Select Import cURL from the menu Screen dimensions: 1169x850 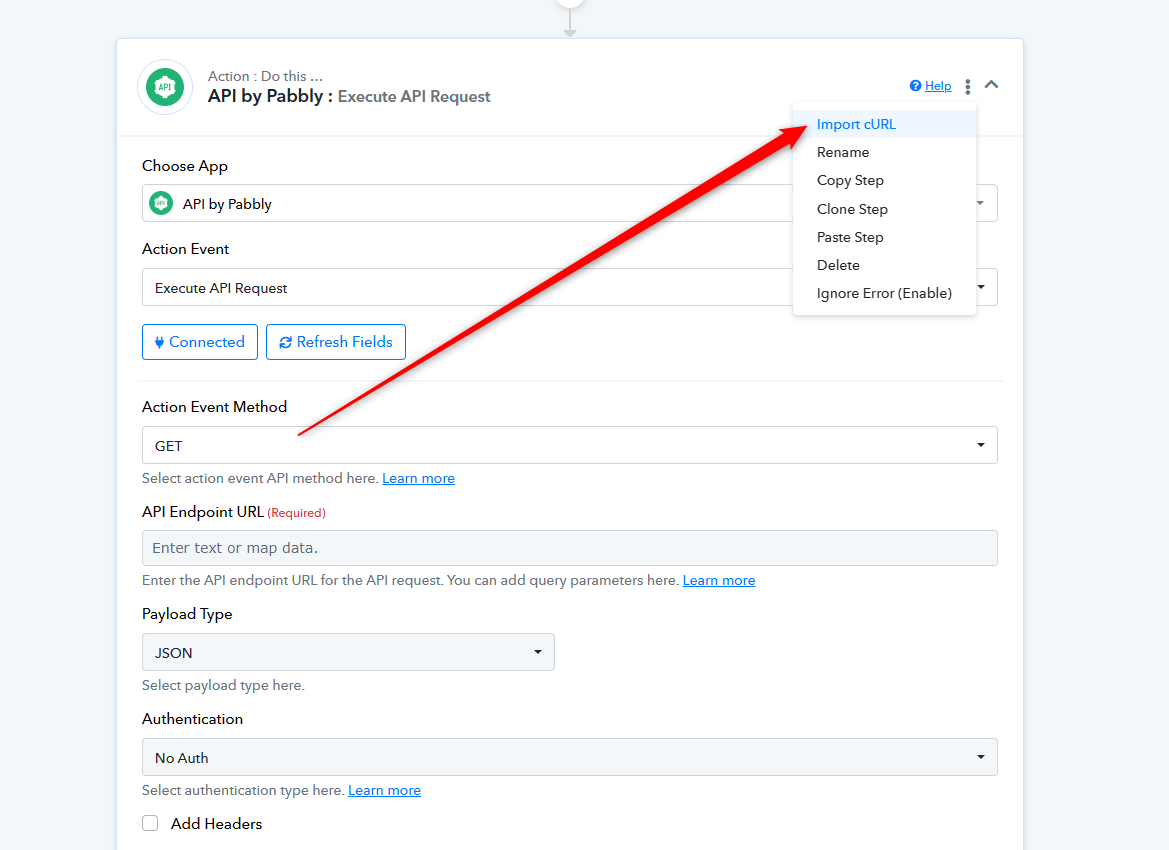point(884,125)
